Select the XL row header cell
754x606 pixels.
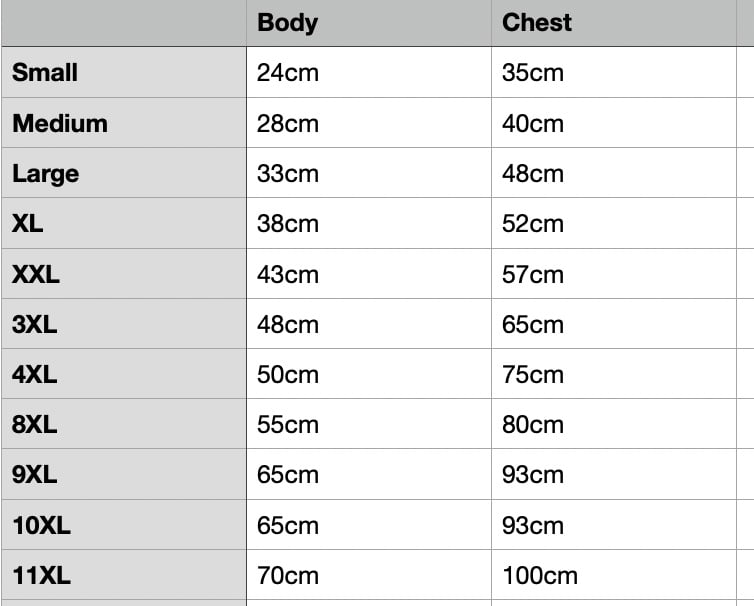pyautogui.click(x=124, y=224)
